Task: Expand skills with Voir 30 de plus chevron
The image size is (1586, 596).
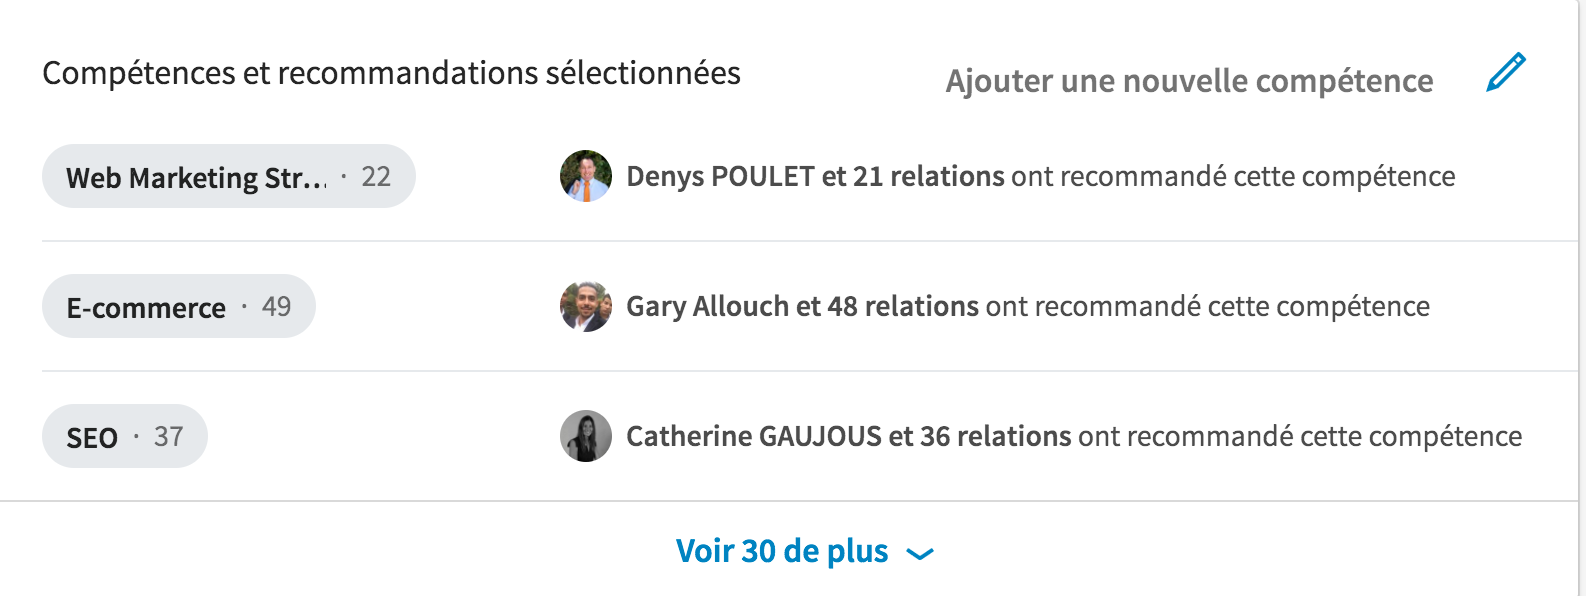Action: 920,553
